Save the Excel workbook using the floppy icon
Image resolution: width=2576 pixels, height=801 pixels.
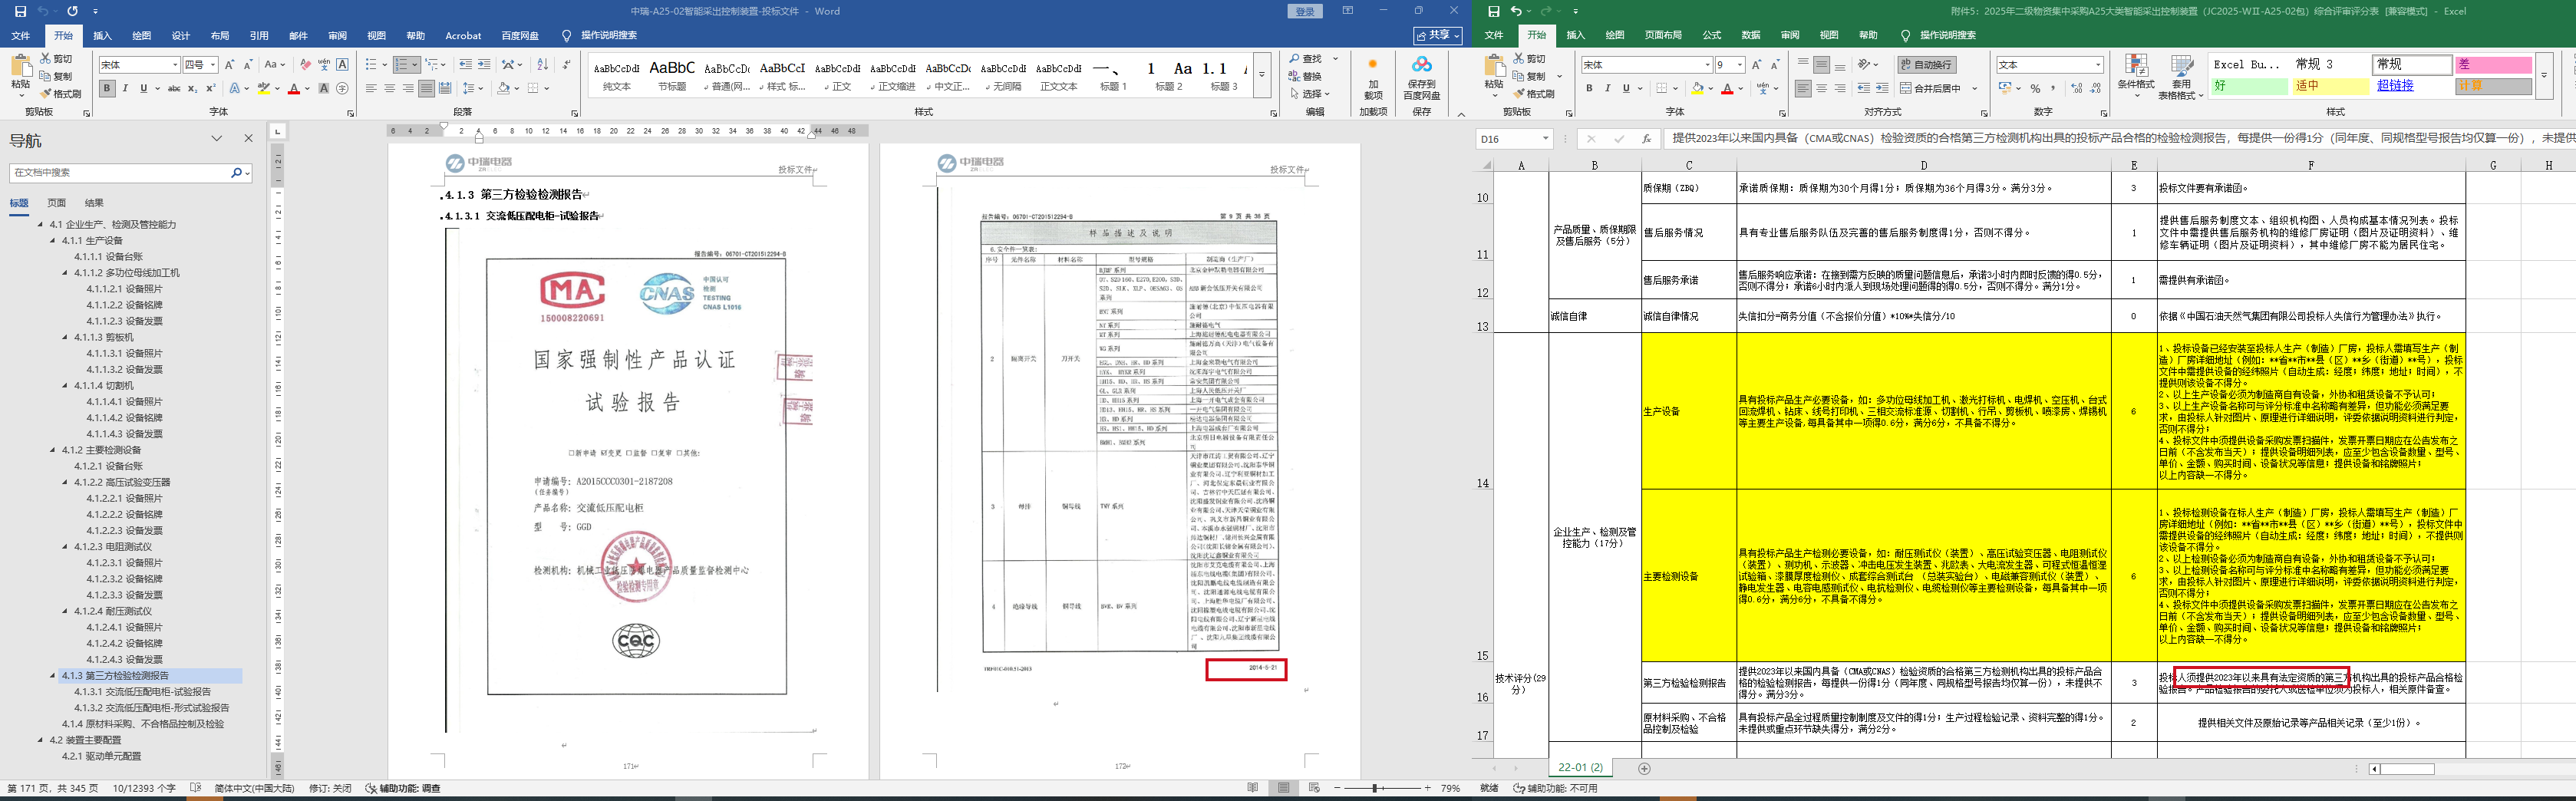click(x=1494, y=11)
